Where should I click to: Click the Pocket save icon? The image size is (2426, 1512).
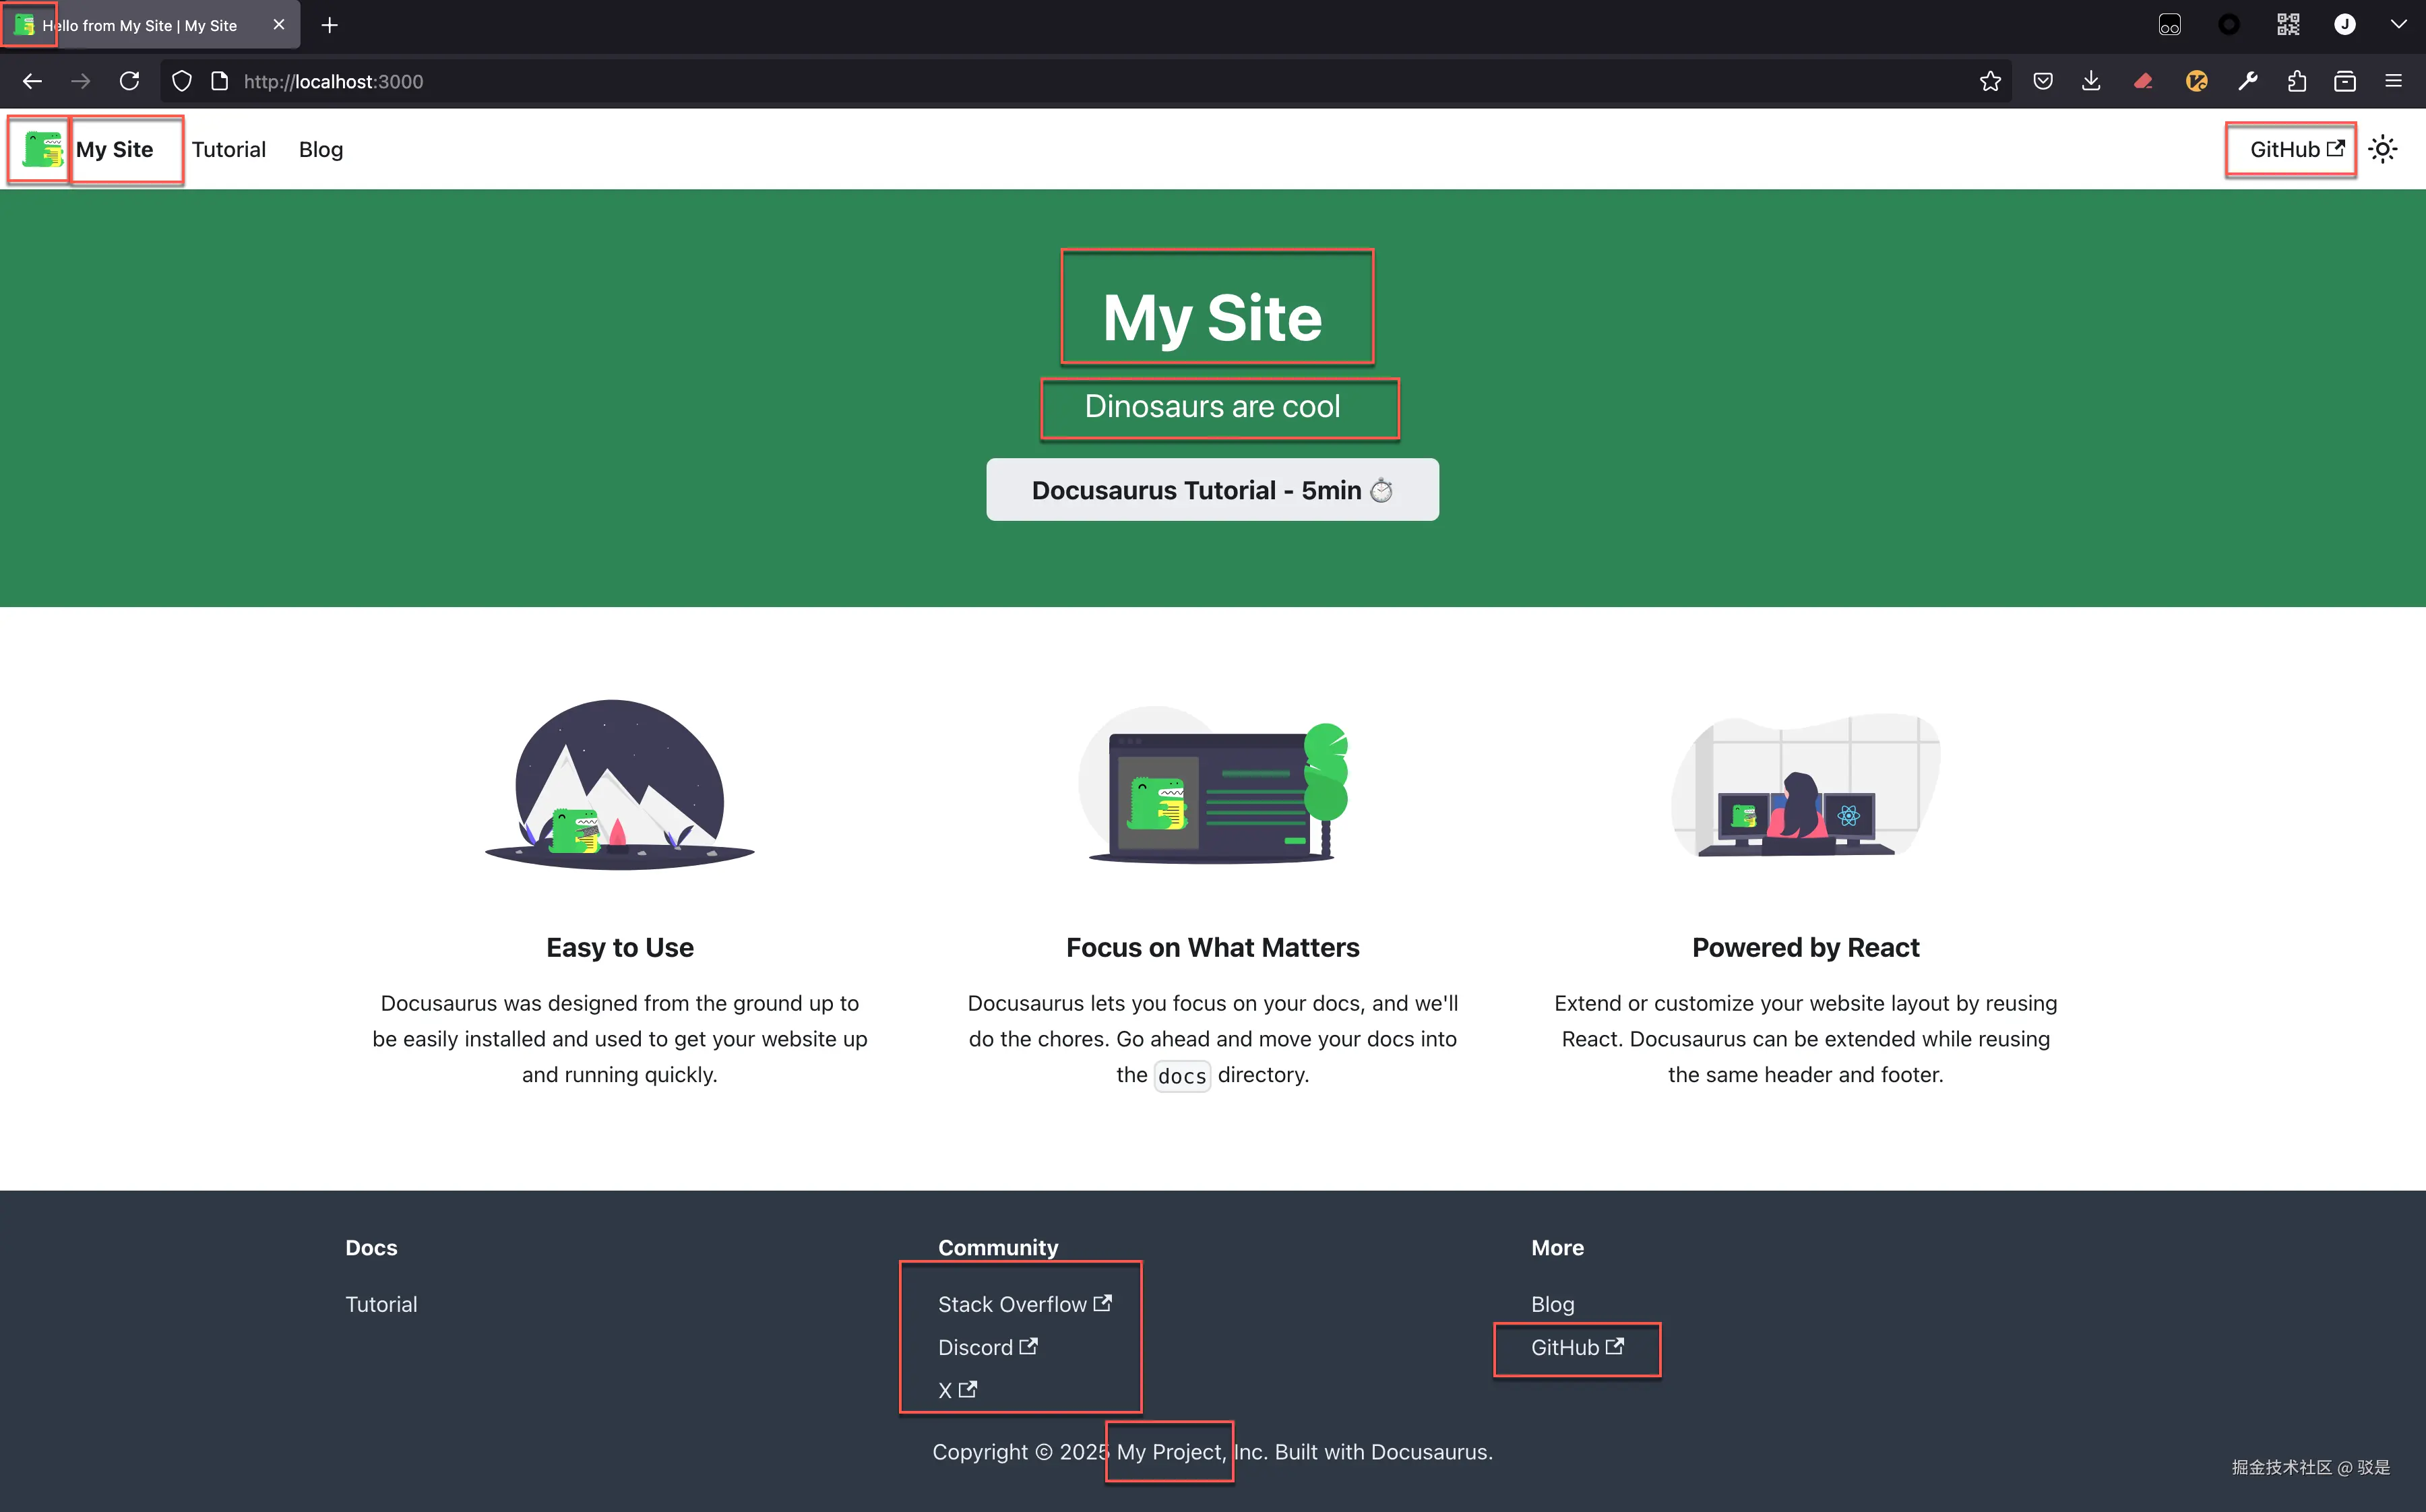(2043, 82)
